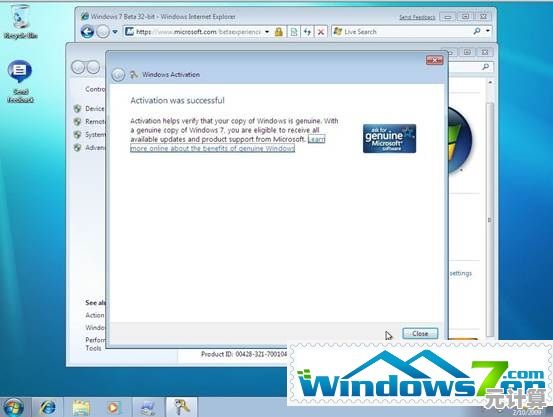Click Device Manager link in Control Panel sidebar
This screenshot has height=417, width=553.
click(95, 109)
